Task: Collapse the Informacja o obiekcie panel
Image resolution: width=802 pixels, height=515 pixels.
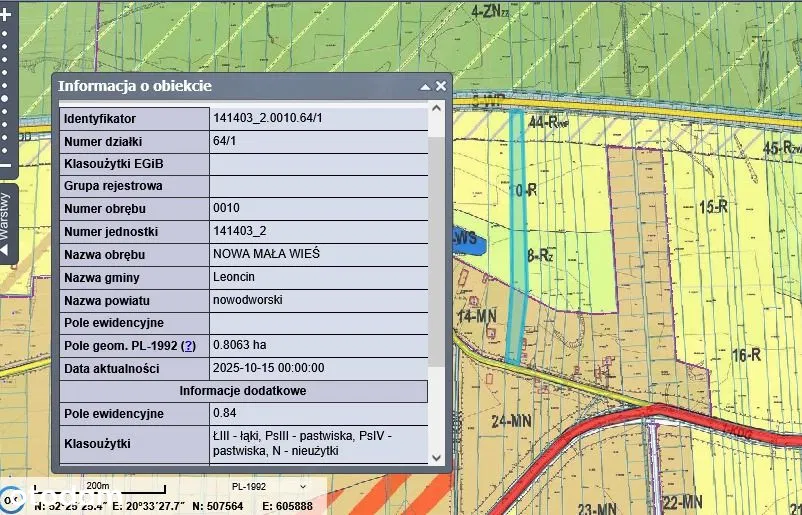Action: 425,86
